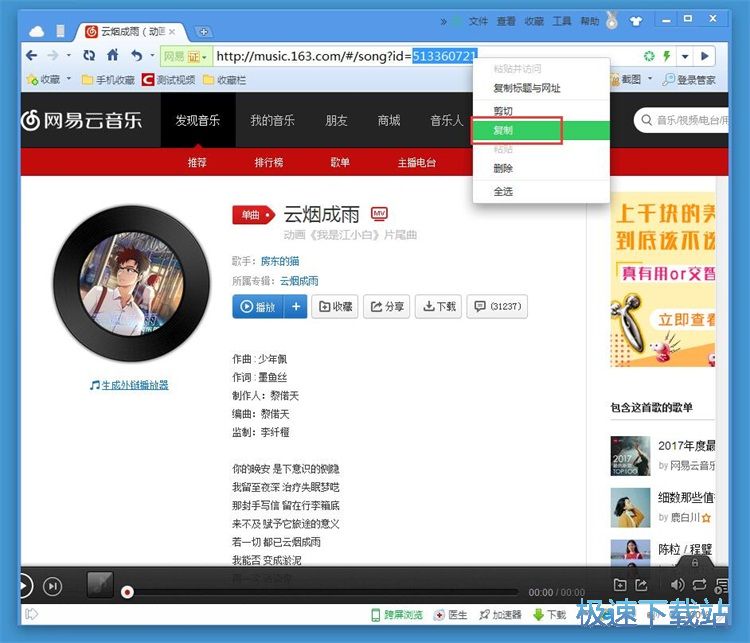Click the 分享 share button
This screenshot has width=750, height=643.
tap(386, 306)
